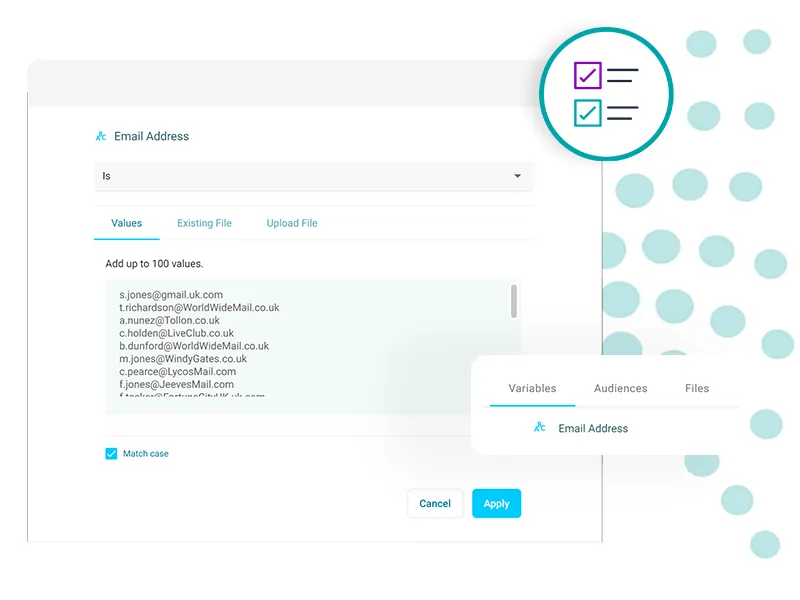Click the purple checkmark box icon
The image size is (800, 600).
click(587, 76)
